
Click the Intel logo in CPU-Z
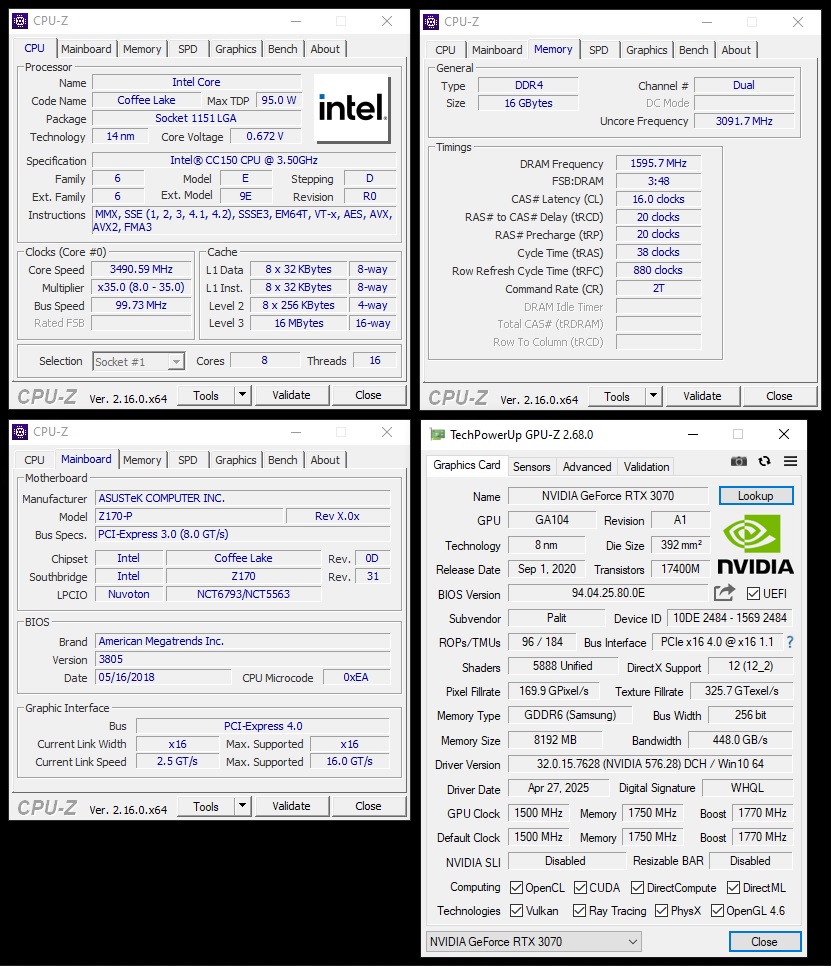pyautogui.click(x=352, y=109)
